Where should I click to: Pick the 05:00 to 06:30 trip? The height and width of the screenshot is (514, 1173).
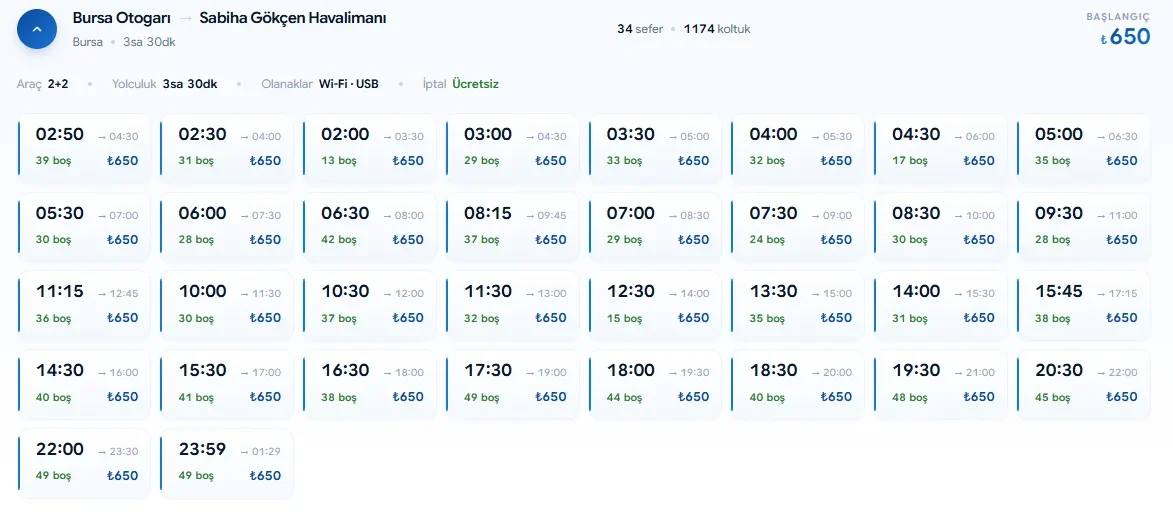pos(1084,148)
